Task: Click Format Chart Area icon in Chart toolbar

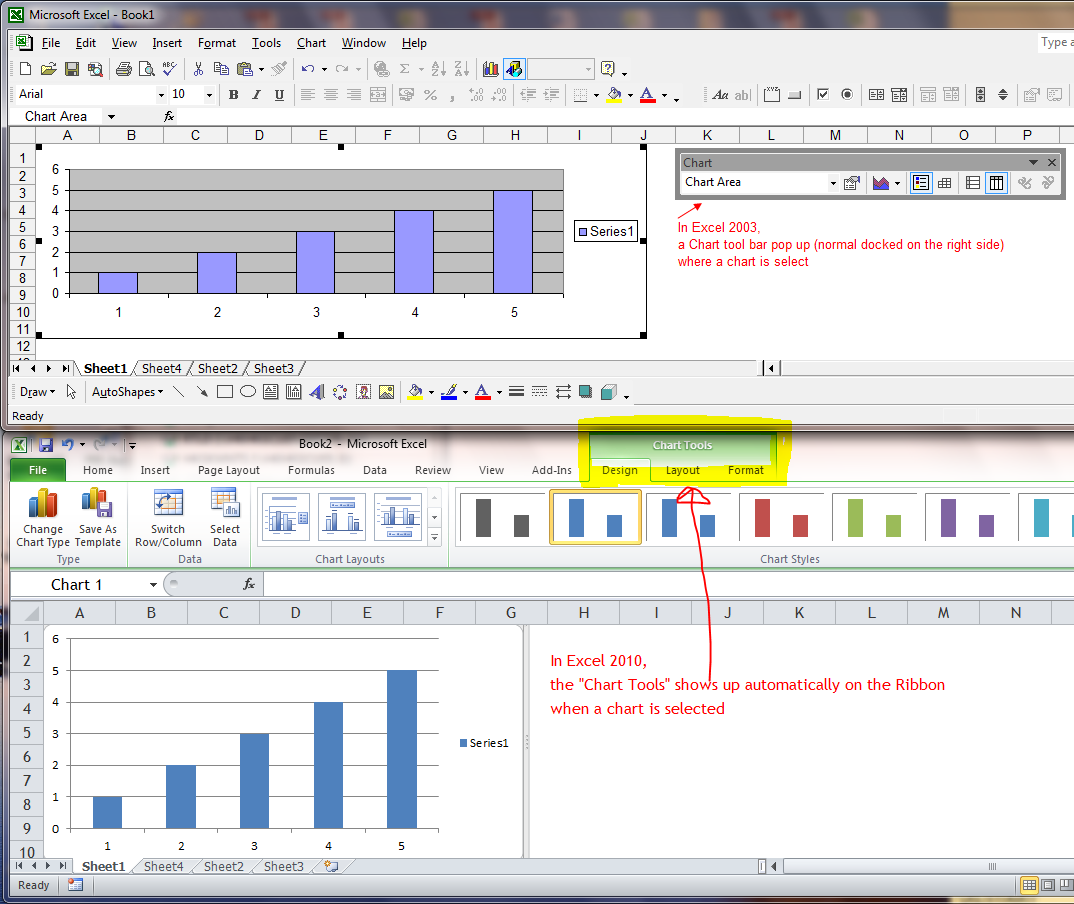Action: click(x=852, y=183)
